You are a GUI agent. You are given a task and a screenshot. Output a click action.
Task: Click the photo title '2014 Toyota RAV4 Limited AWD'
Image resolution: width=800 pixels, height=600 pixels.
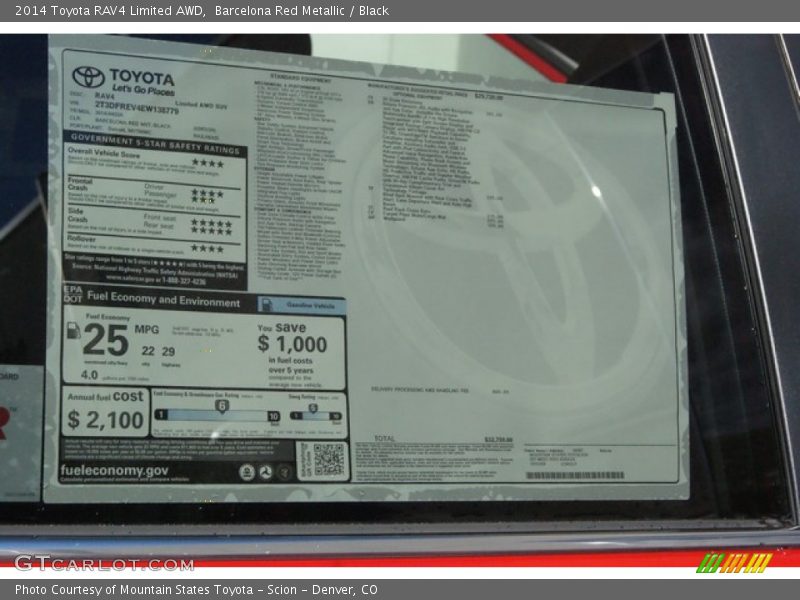[x=110, y=10]
